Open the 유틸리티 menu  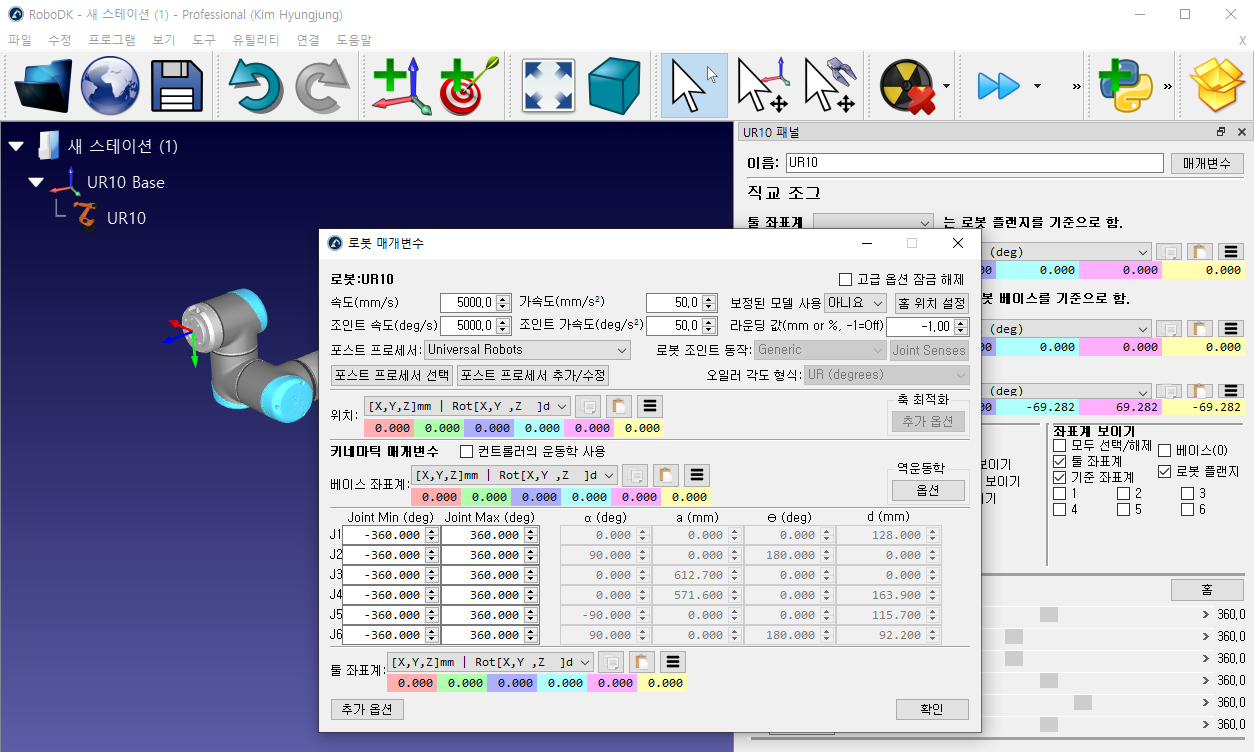pos(256,40)
